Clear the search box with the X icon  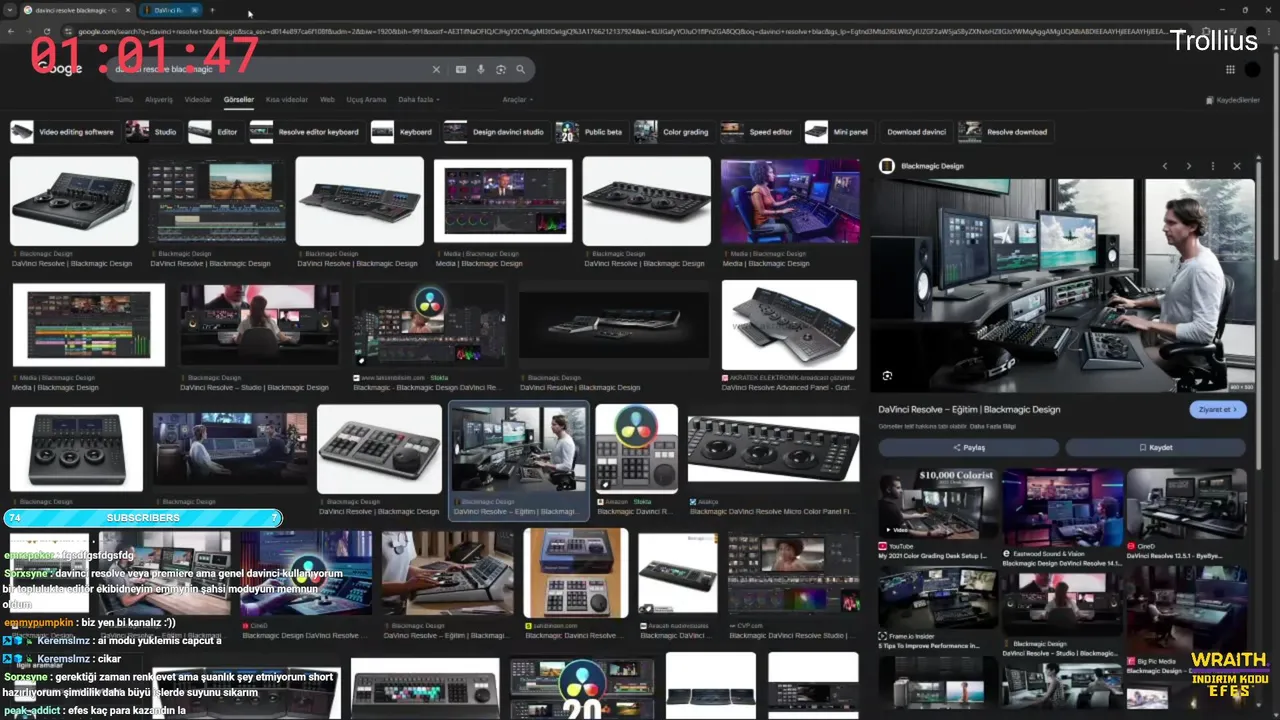point(436,69)
